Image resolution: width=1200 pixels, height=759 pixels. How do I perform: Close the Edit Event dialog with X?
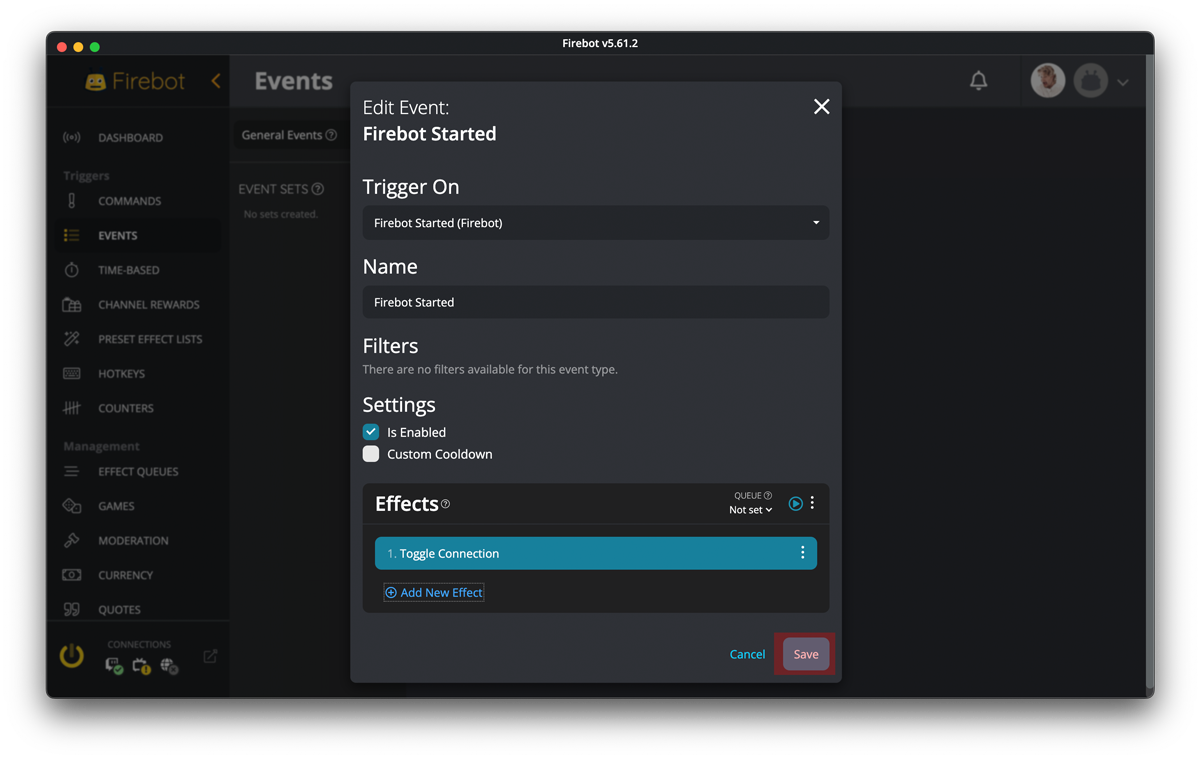pyautogui.click(x=821, y=106)
